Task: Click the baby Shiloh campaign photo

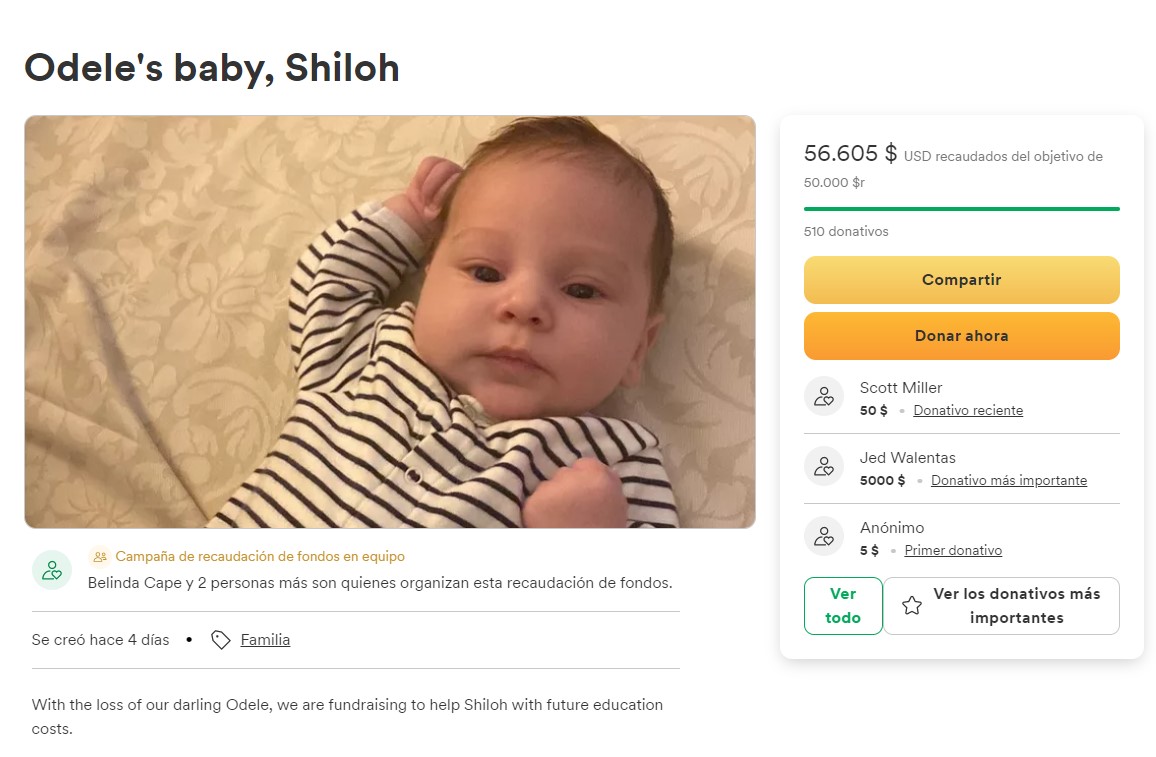Action: click(390, 322)
